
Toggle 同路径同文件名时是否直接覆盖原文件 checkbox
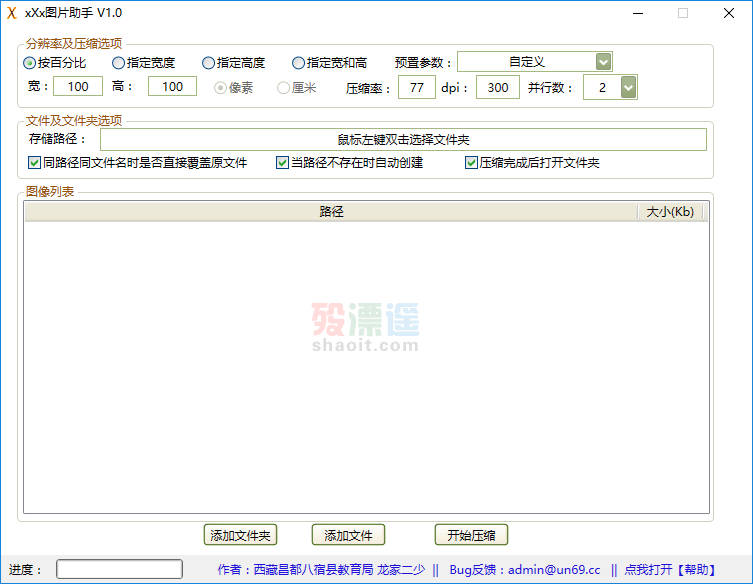coord(137,163)
